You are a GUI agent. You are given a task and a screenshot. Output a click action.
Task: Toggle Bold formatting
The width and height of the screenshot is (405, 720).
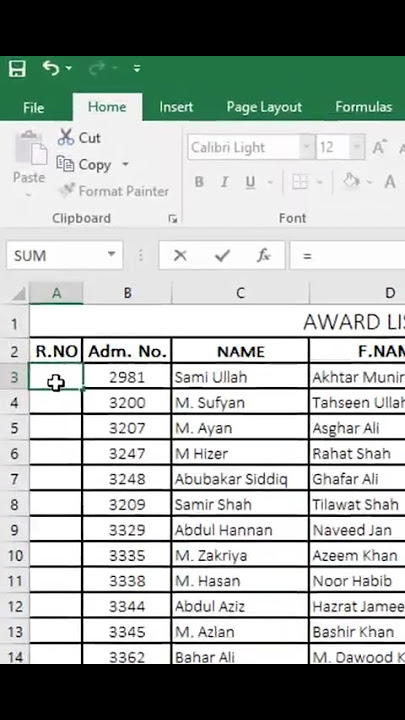point(199,182)
